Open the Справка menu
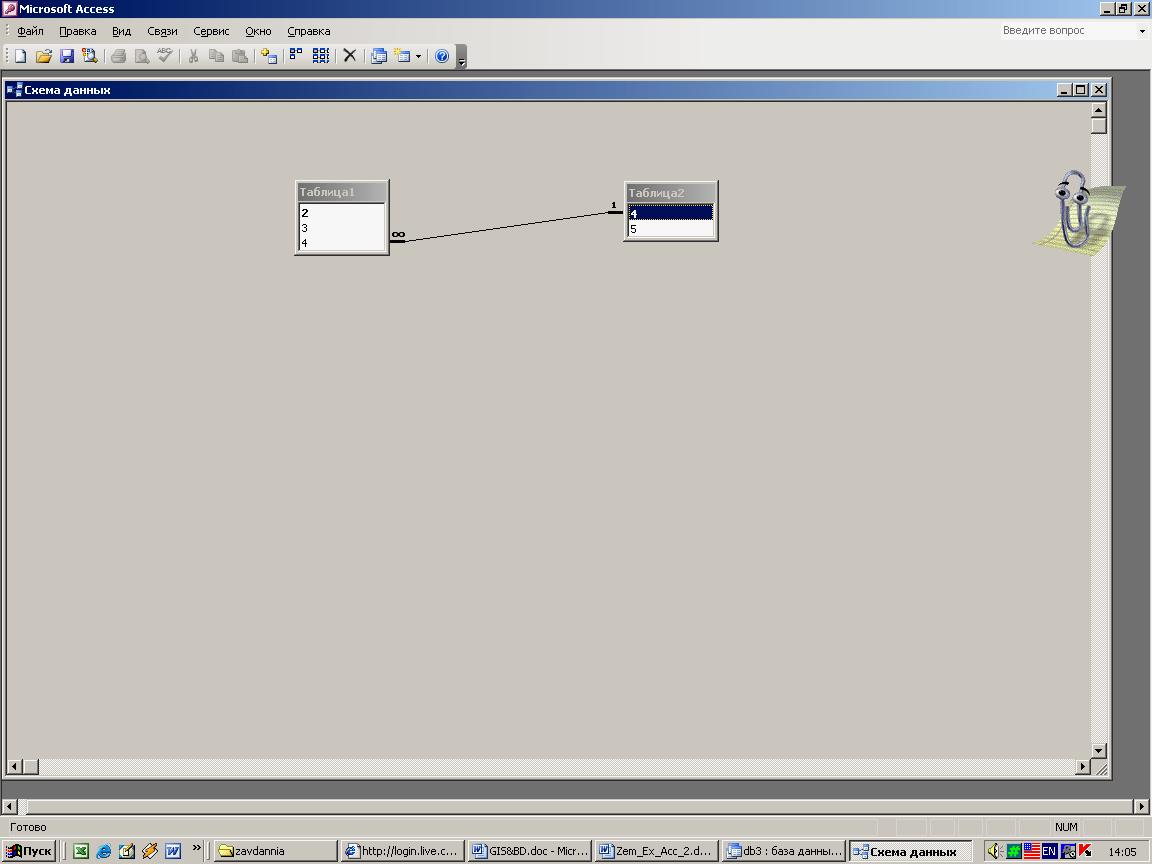1152x864 pixels. point(309,31)
